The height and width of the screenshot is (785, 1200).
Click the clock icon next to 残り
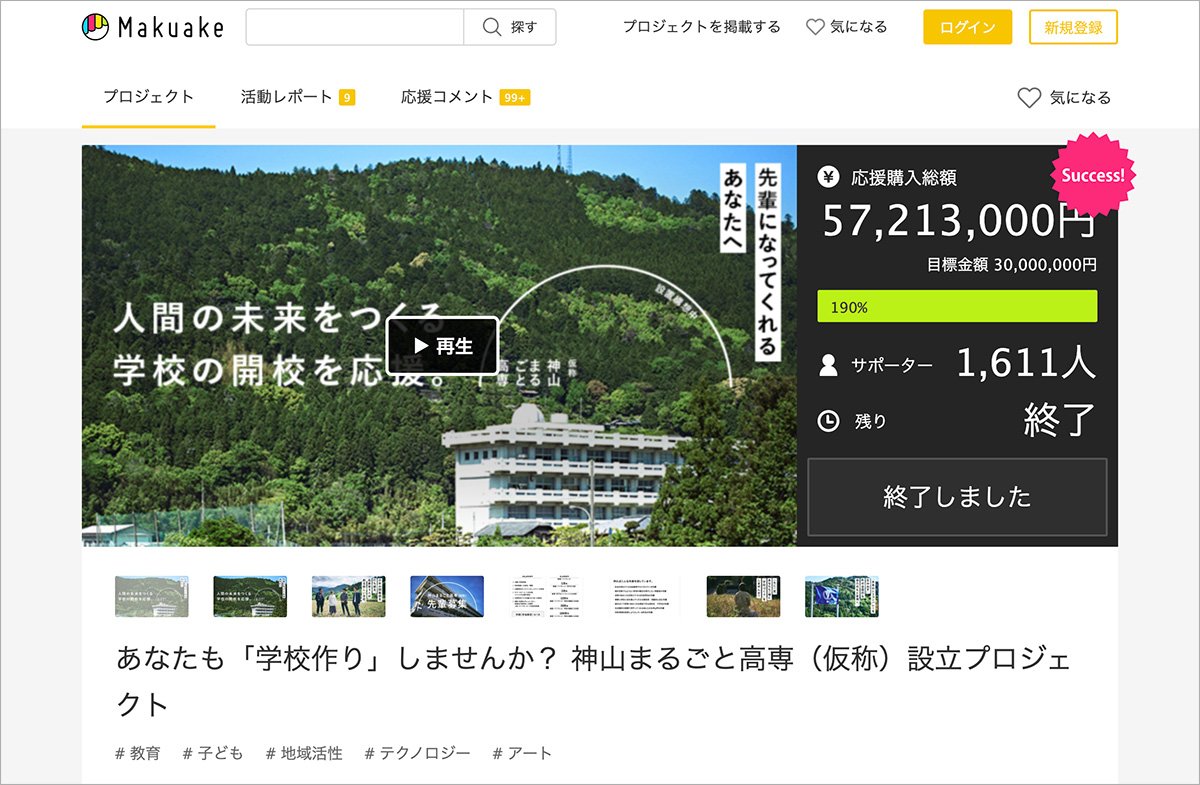828,421
